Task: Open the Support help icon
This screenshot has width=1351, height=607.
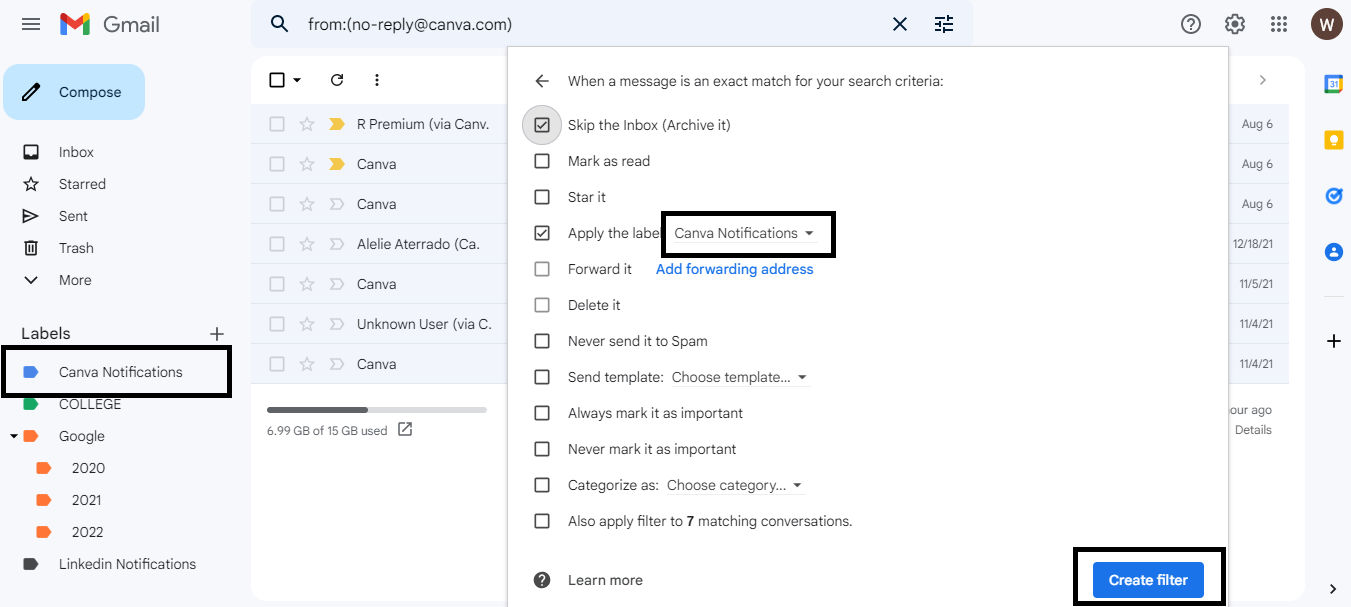Action: 1191,24
